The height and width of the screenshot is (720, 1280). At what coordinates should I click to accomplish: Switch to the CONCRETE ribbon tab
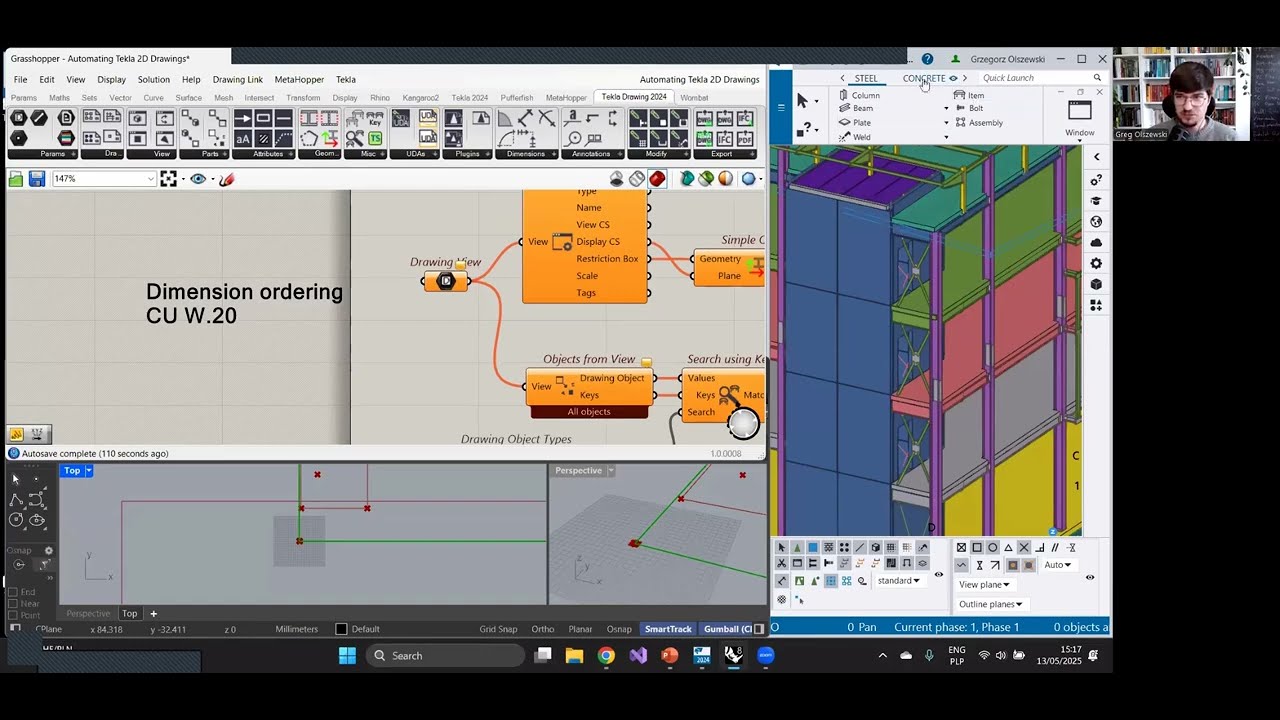[923, 78]
